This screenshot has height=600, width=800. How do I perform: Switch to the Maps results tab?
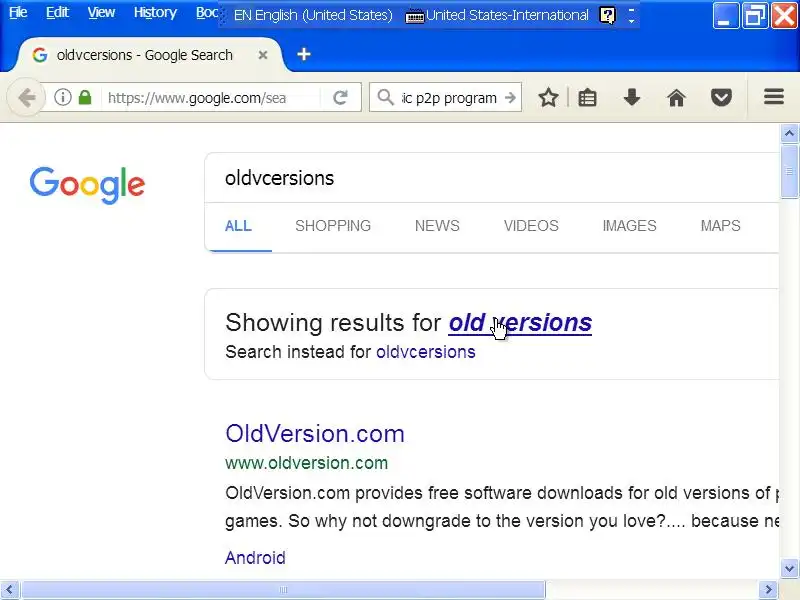(720, 226)
